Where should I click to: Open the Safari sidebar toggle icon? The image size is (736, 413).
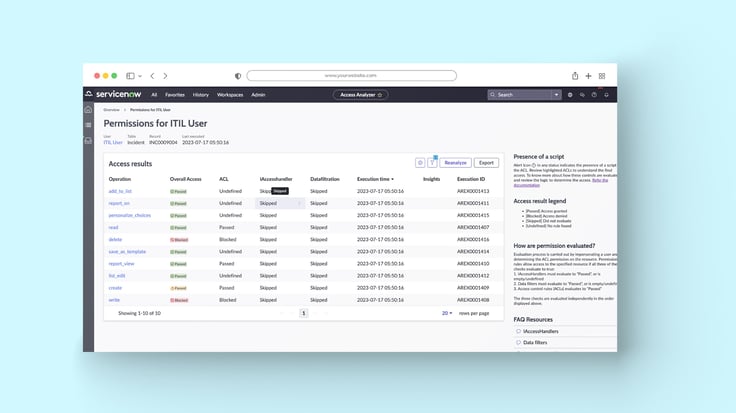point(130,76)
